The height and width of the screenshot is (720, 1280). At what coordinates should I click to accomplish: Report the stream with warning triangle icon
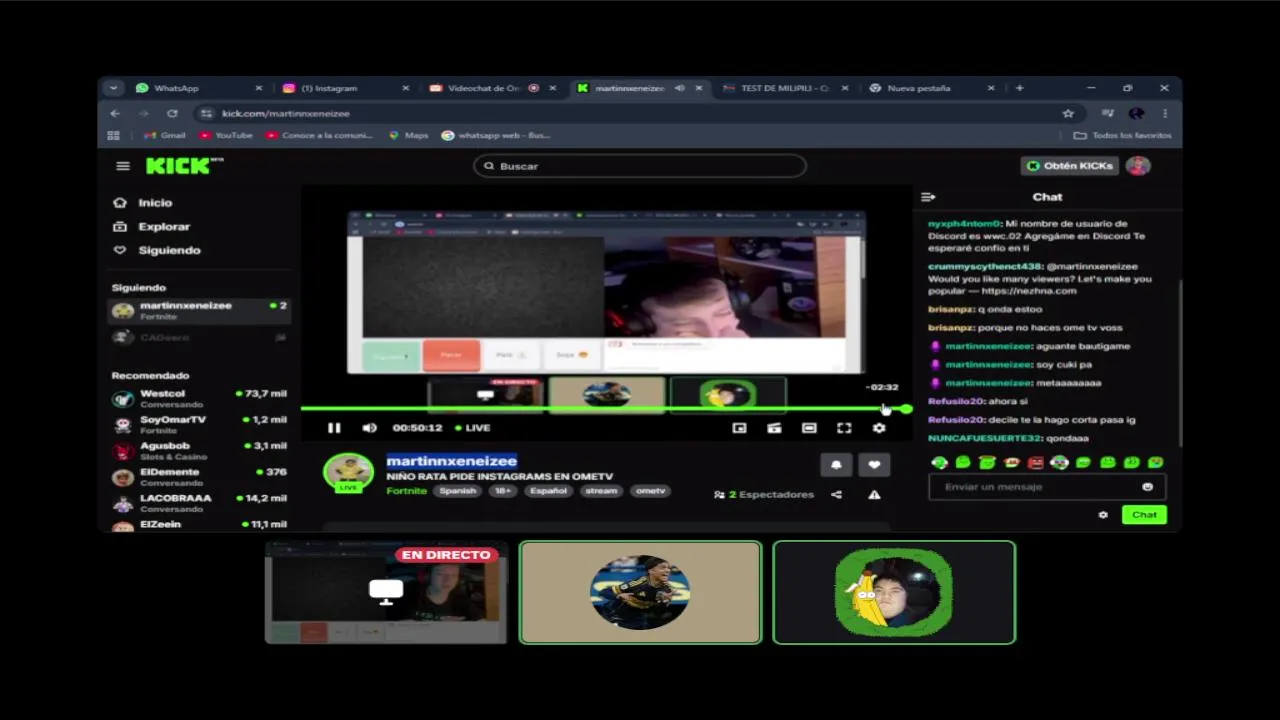874,495
